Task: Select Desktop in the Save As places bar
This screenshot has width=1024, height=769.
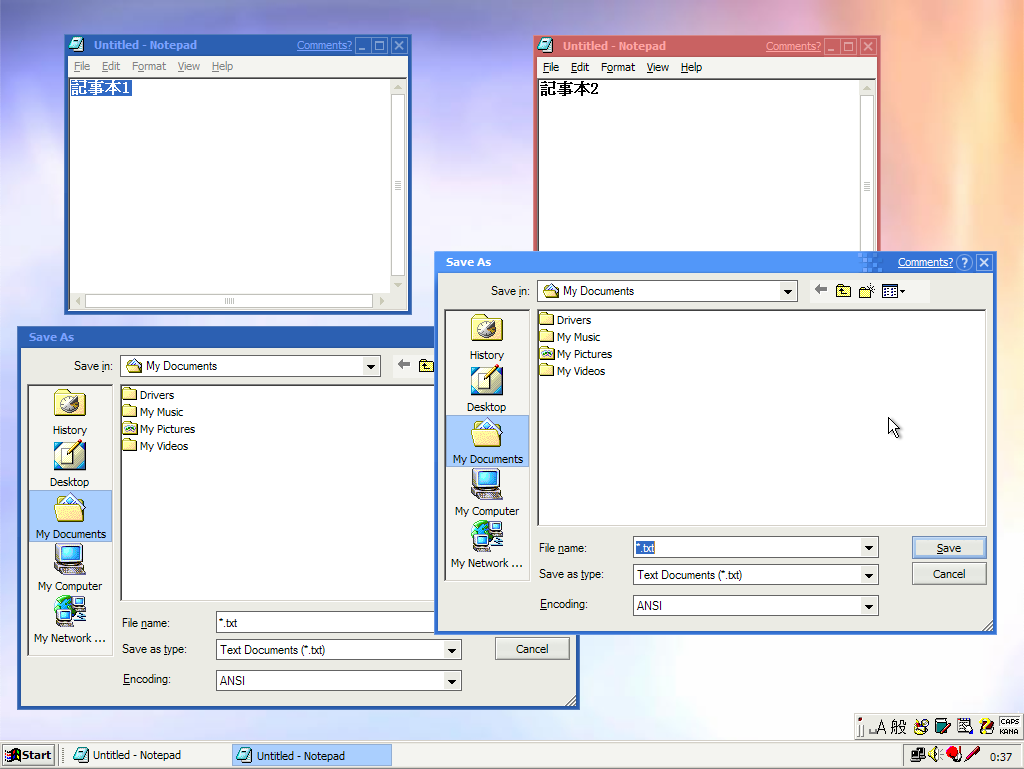Action: [486, 388]
